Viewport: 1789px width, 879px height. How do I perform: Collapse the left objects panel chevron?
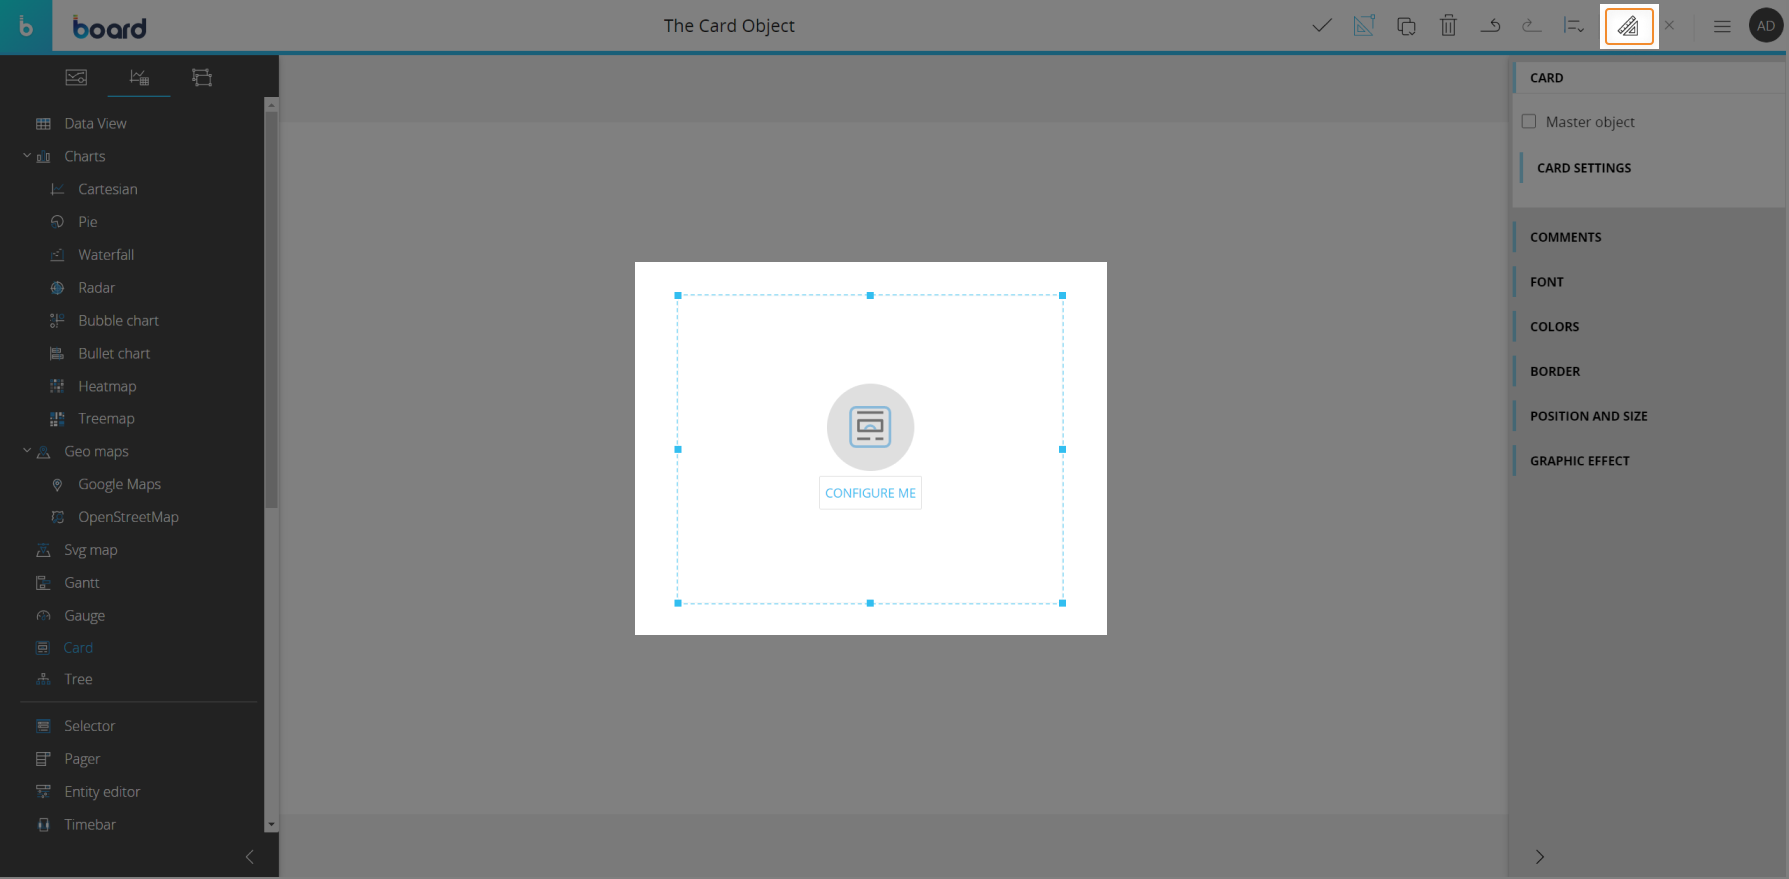tap(249, 857)
